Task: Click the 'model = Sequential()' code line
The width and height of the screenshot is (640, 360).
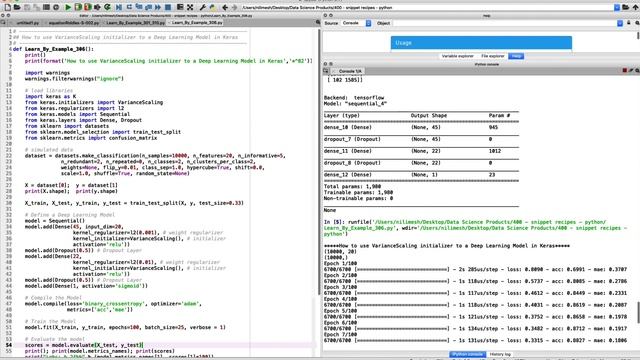Action: point(55,220)
